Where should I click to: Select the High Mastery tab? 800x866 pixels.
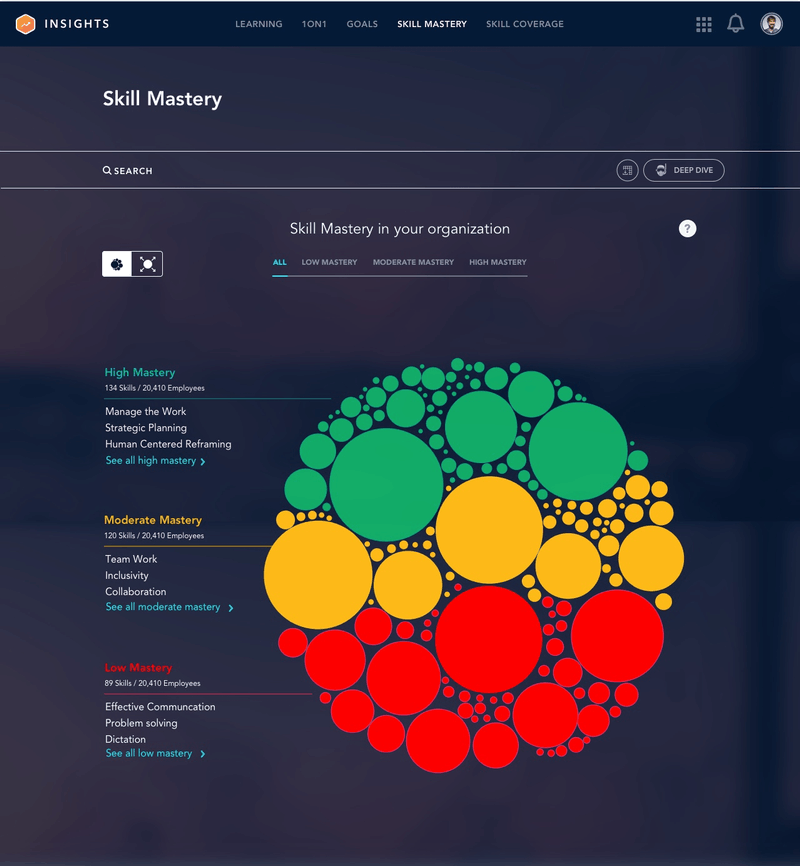pos(498,262)
